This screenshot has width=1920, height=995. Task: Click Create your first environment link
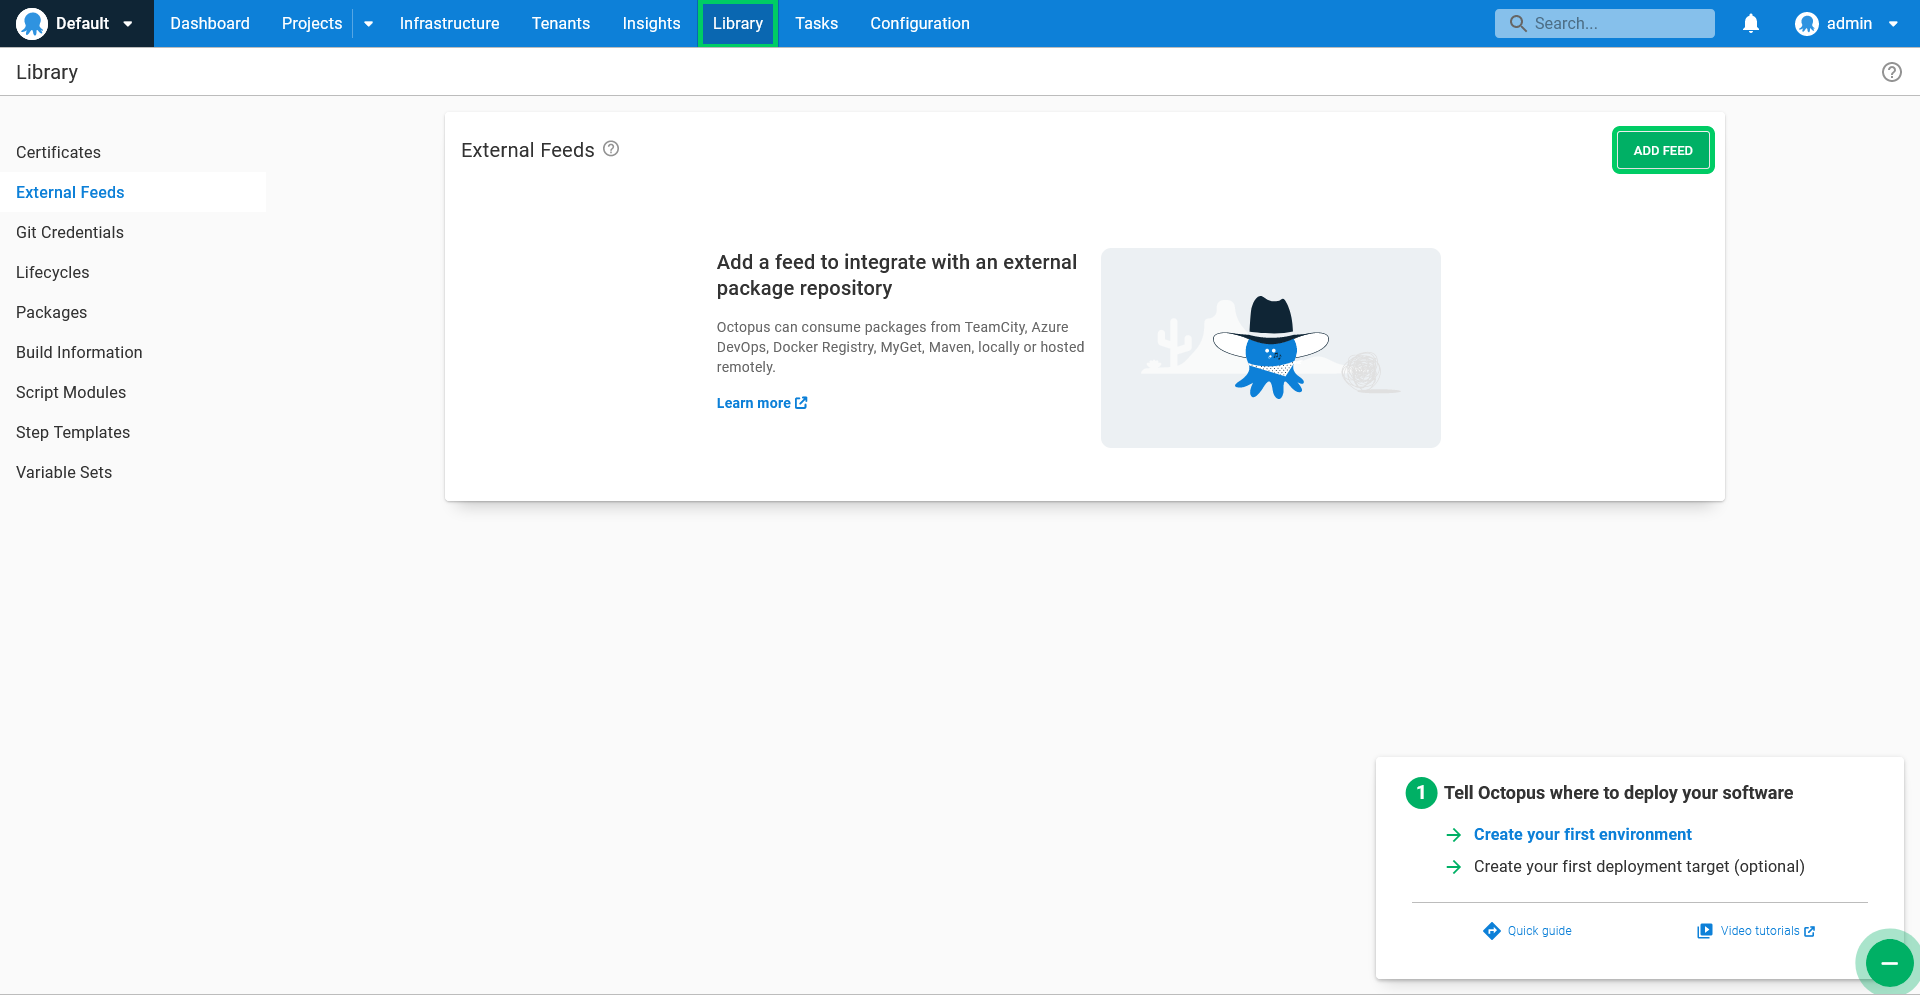1582,834
